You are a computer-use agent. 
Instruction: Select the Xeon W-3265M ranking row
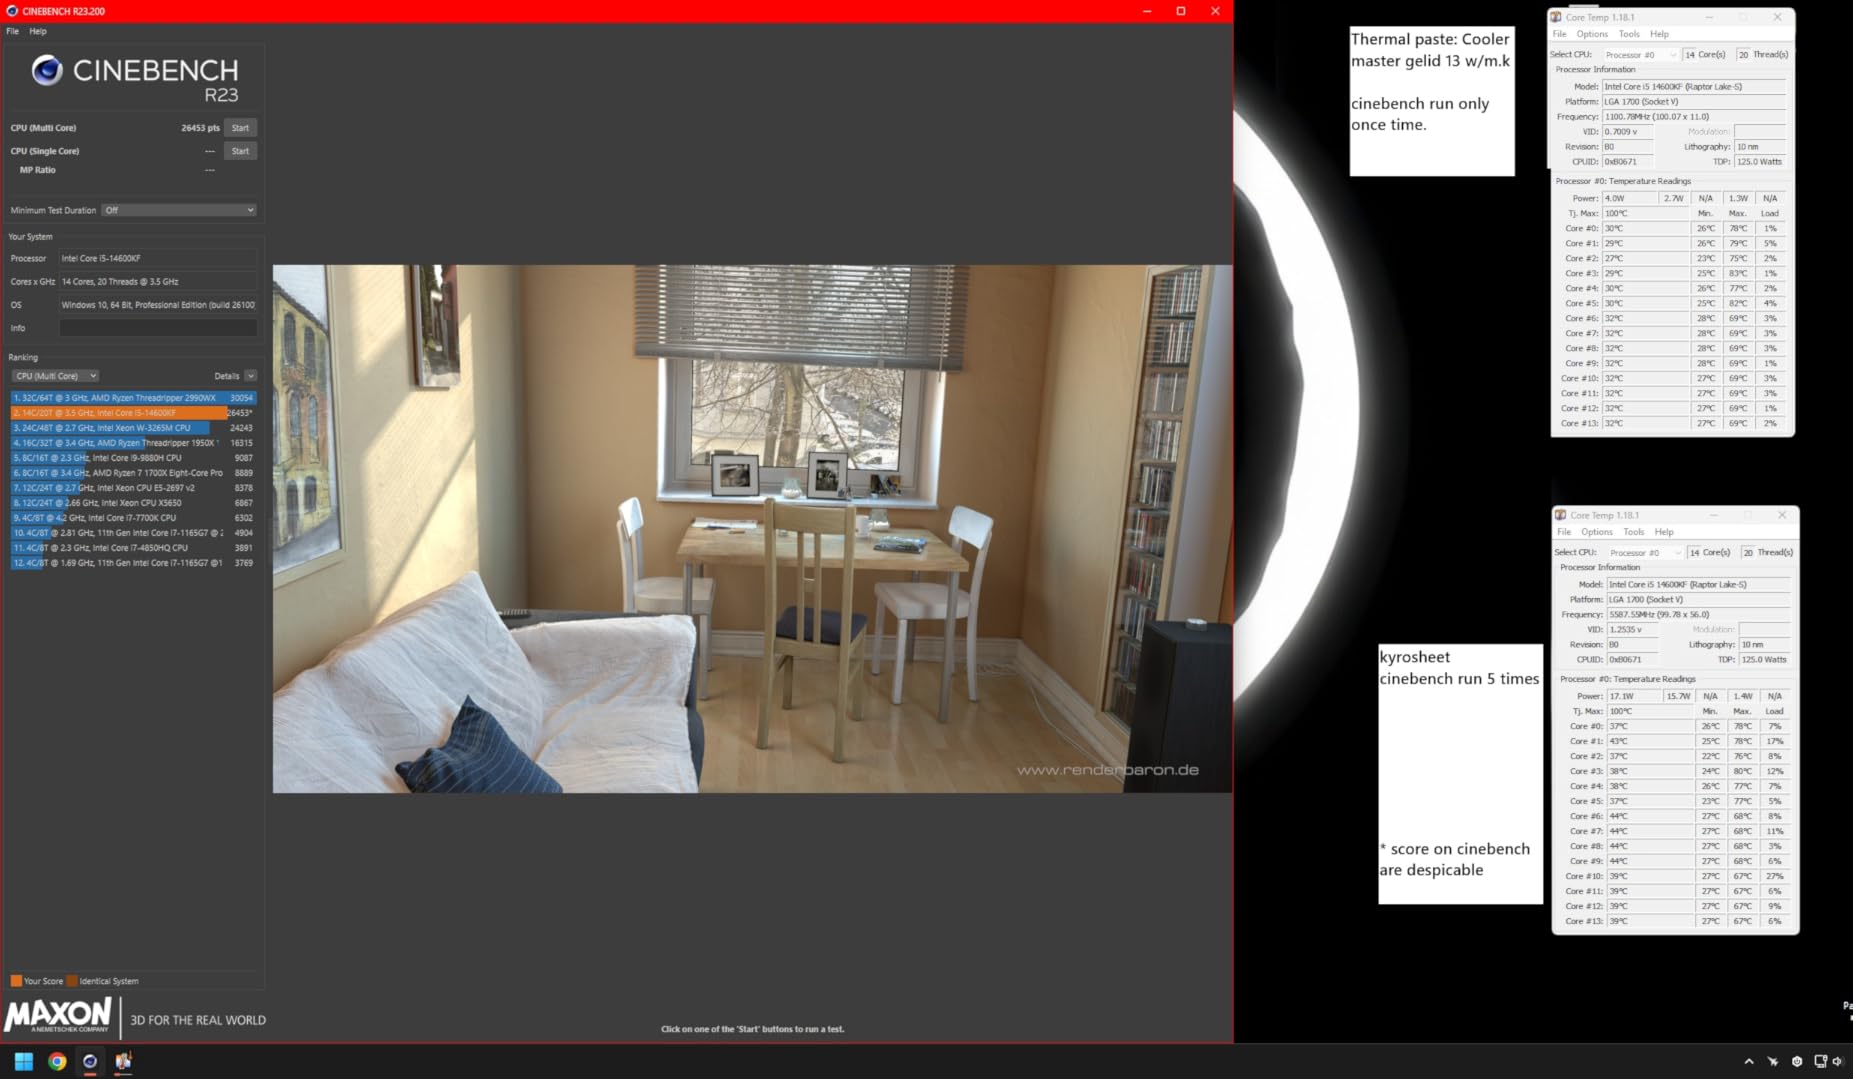[133, 428]
